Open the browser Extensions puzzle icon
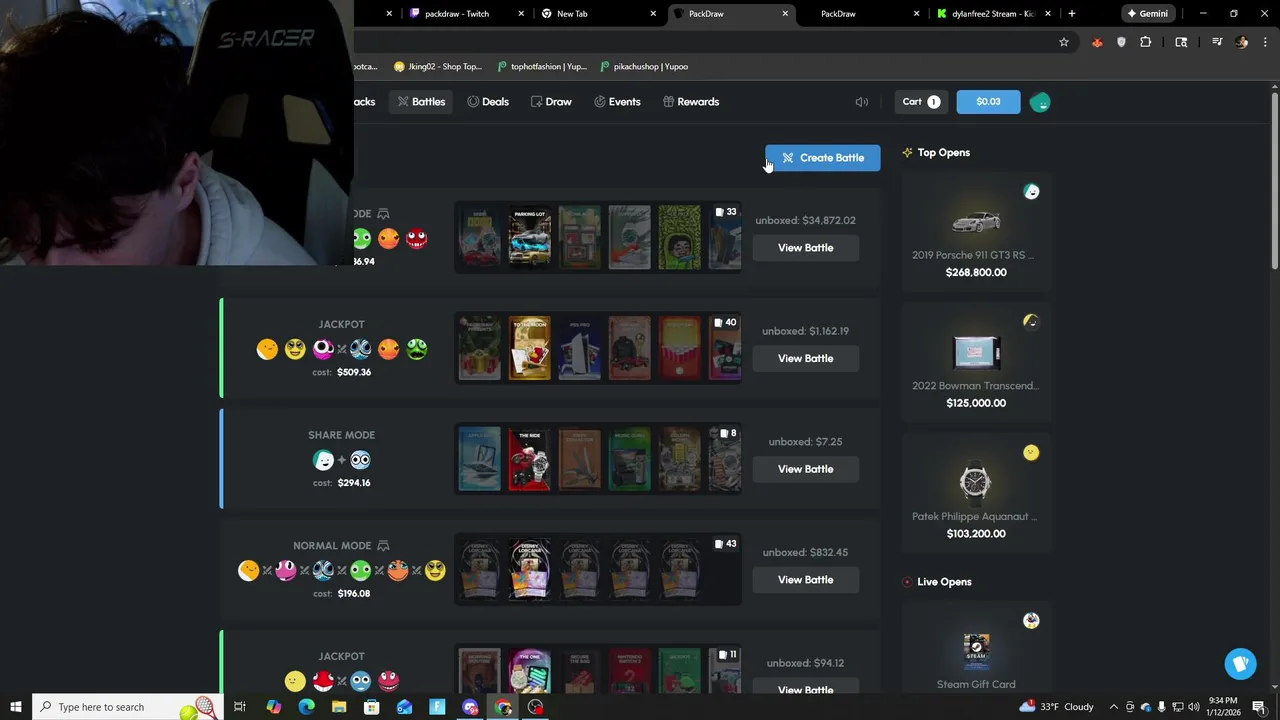The width and height of the screenshot is (1280, 720). [1146, 42]
